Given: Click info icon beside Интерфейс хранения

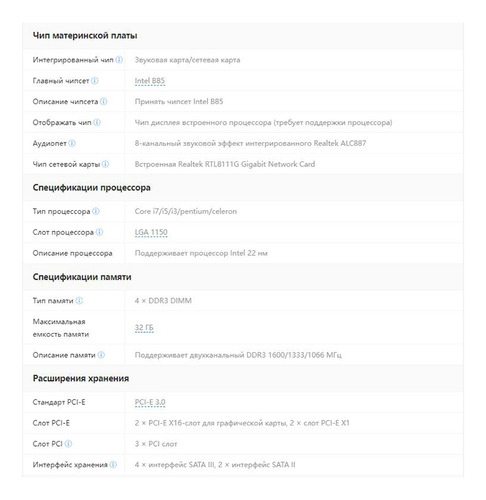Looking at the screenshot, I should click(x=113, y=464).
